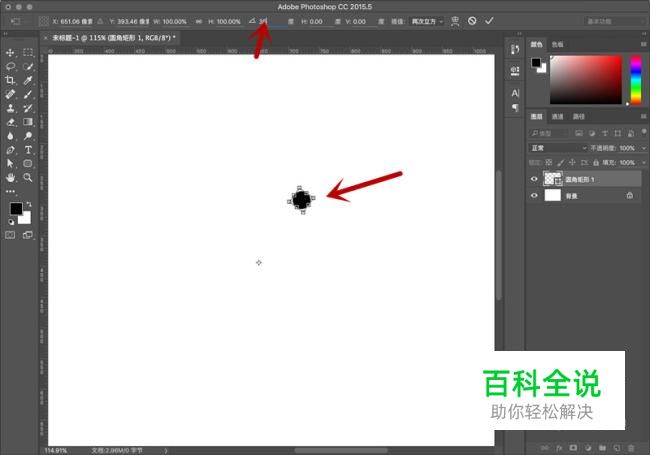Open the Layers panel options menu
The image size is (650, 455).
click(643, 116)
